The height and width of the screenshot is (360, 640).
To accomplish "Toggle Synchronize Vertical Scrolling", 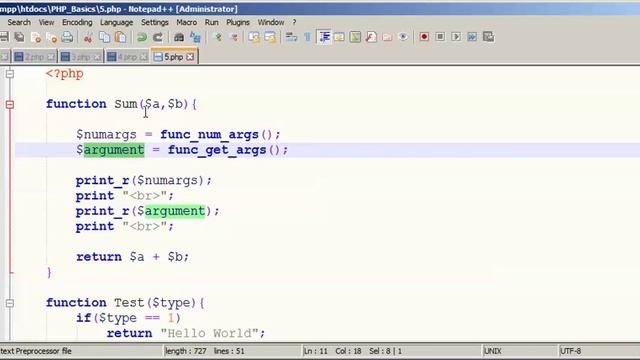I will click(x=254, y=37).
